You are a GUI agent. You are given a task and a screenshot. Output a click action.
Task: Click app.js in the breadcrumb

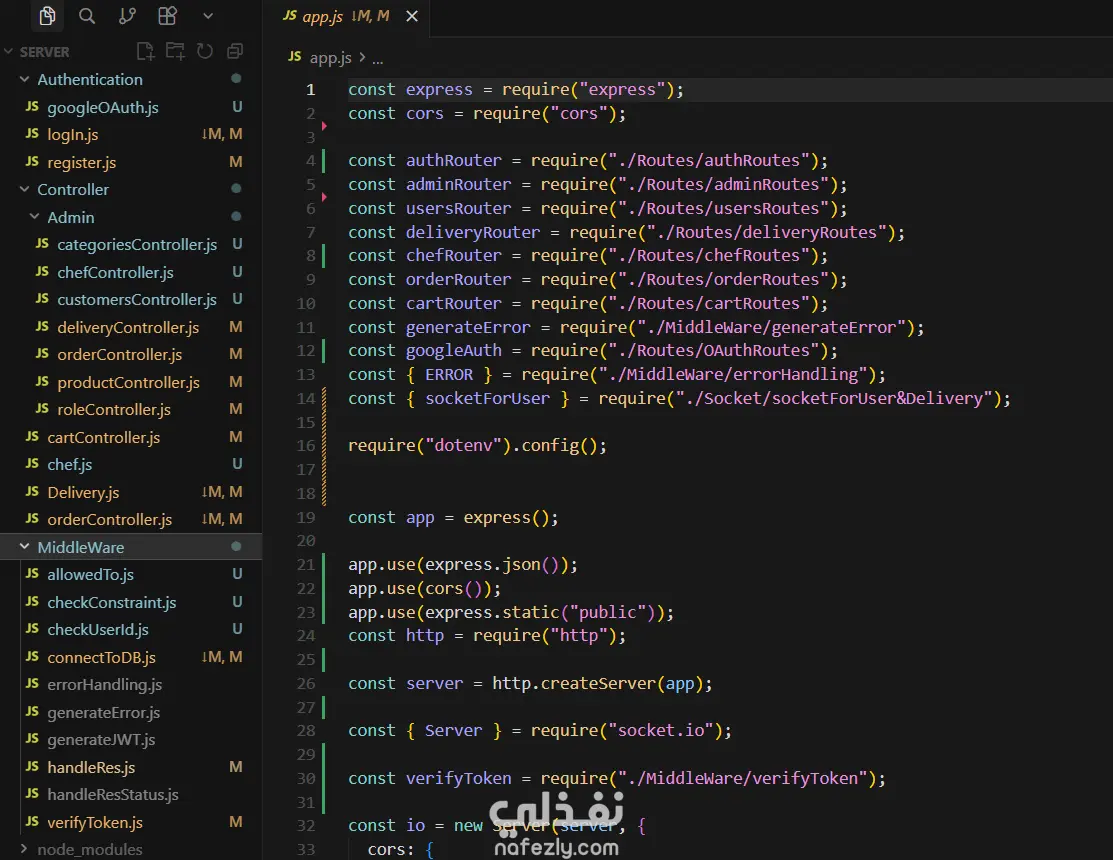(x=330, y=58)
